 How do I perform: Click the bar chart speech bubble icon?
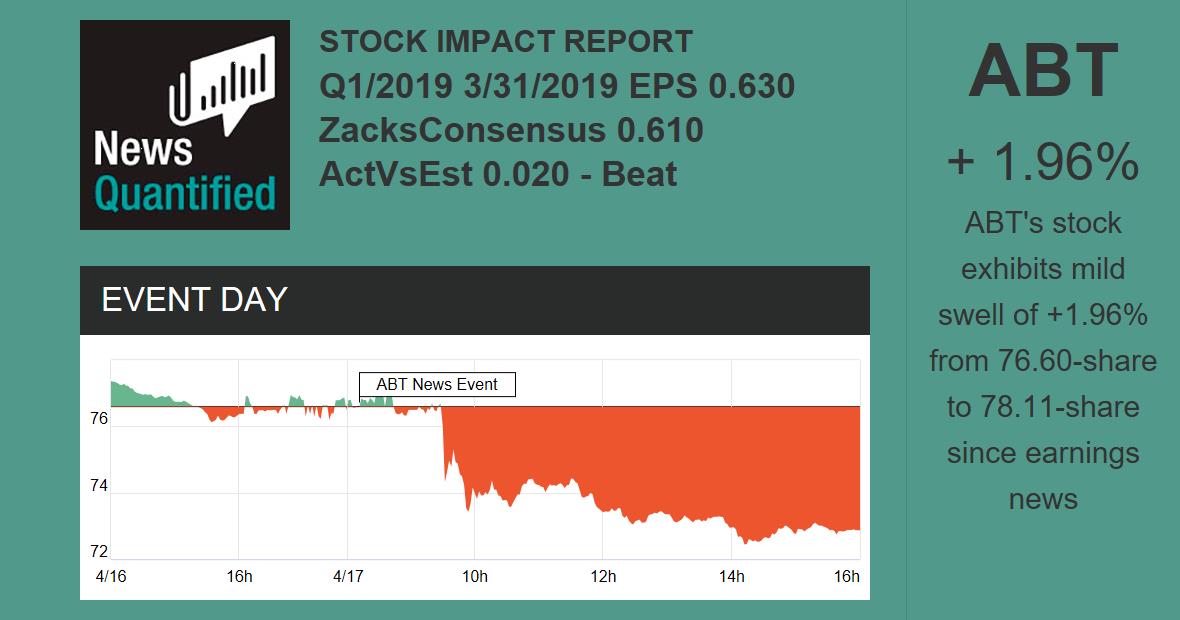(x=223, y=82)
